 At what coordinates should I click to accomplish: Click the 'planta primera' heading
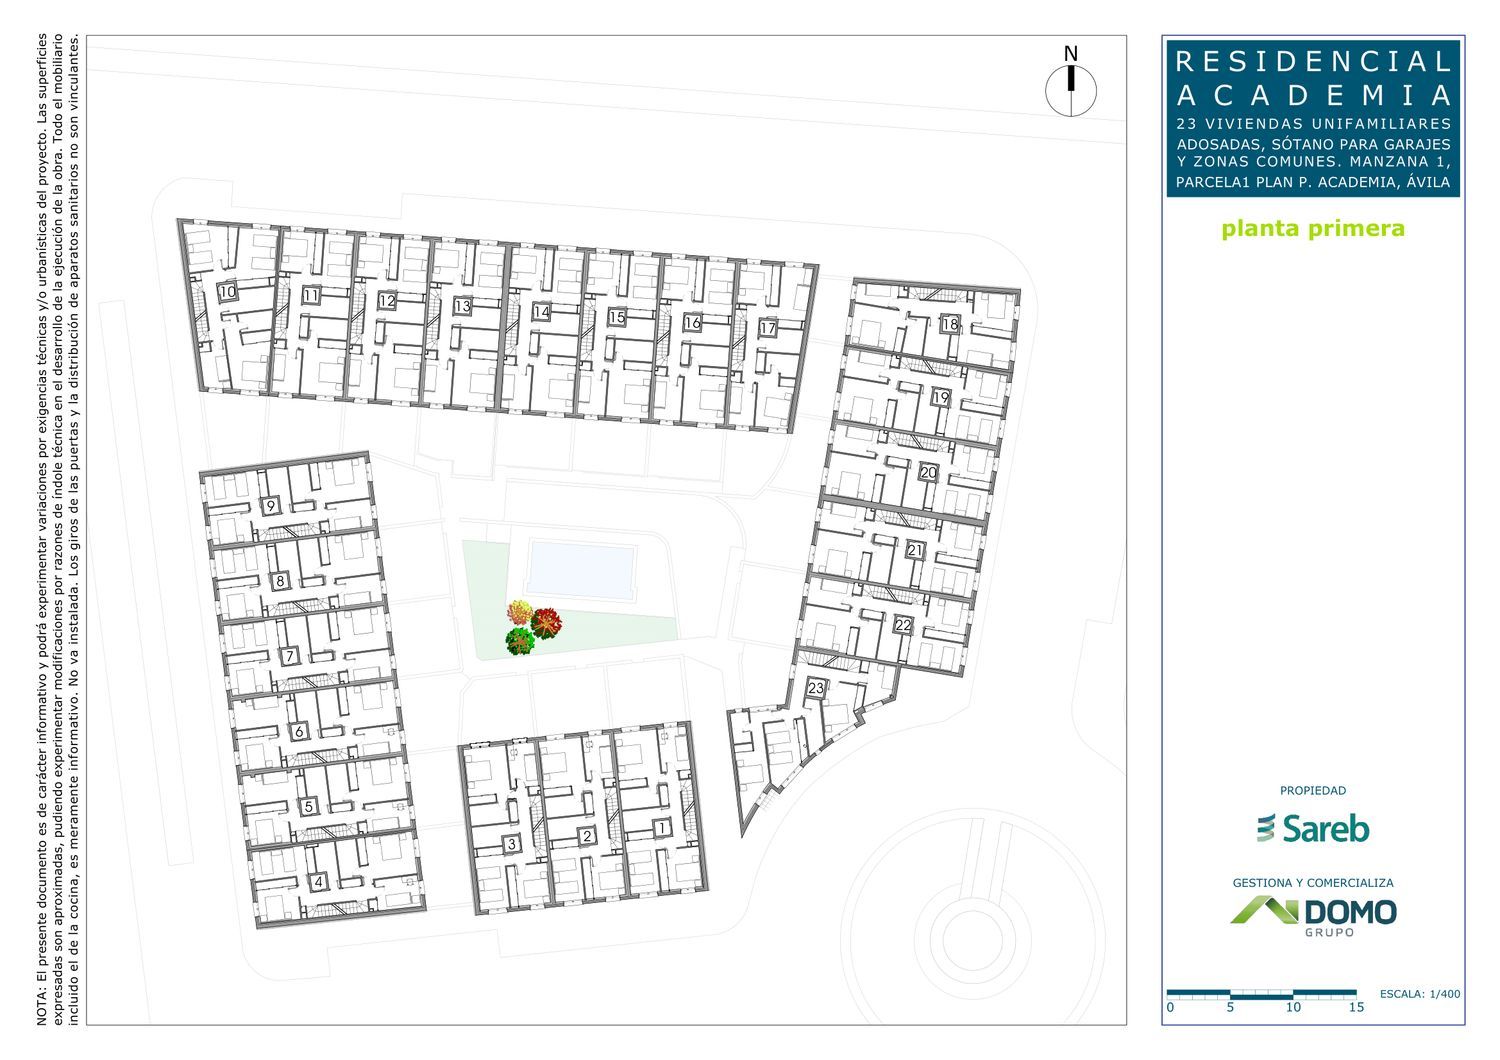coord(1312,229)
